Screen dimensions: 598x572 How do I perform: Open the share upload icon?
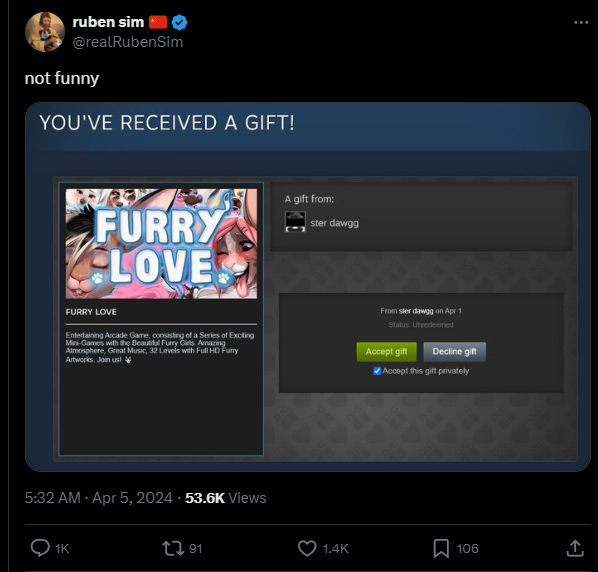click(x=575, y=548)
